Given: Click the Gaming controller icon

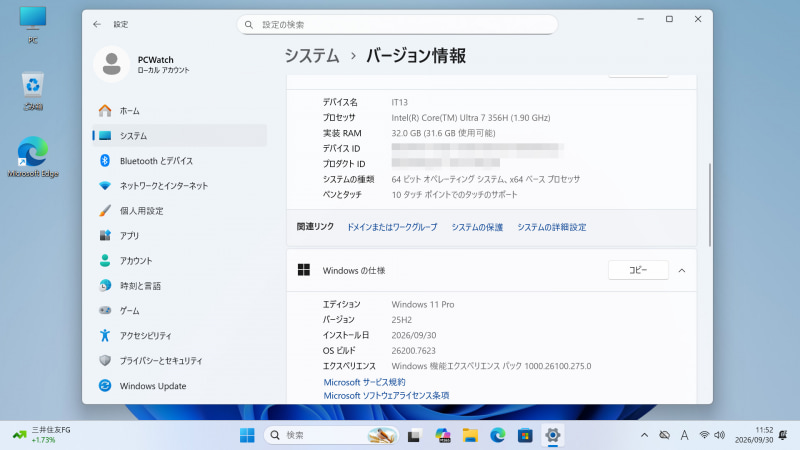Looking at the screenshot, I should (105, 310).
